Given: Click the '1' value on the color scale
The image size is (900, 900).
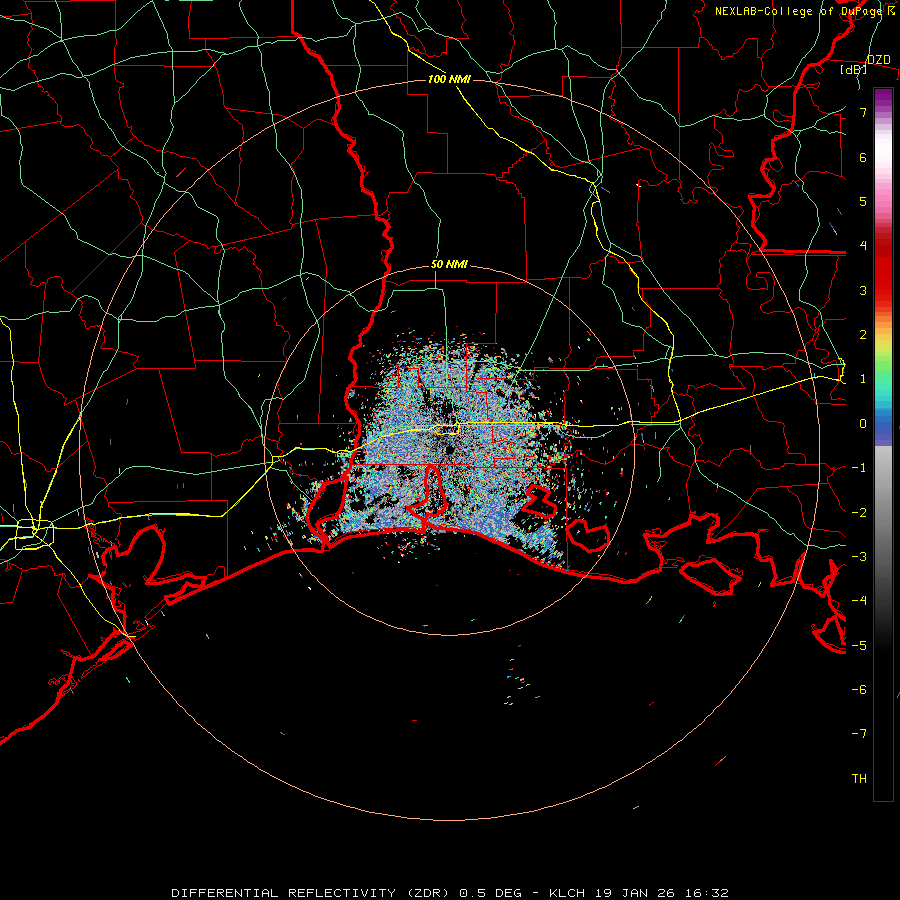Looking at the screenshot, I should coord(863,379).
